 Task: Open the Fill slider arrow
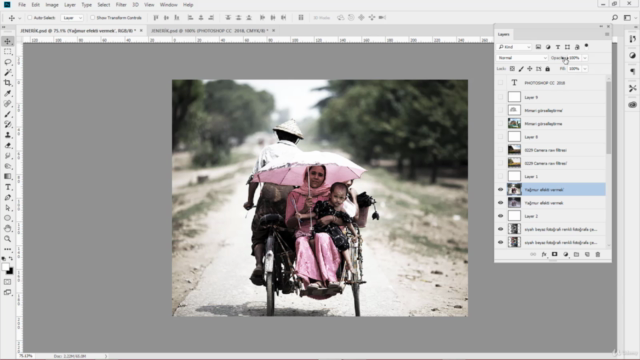585,69
